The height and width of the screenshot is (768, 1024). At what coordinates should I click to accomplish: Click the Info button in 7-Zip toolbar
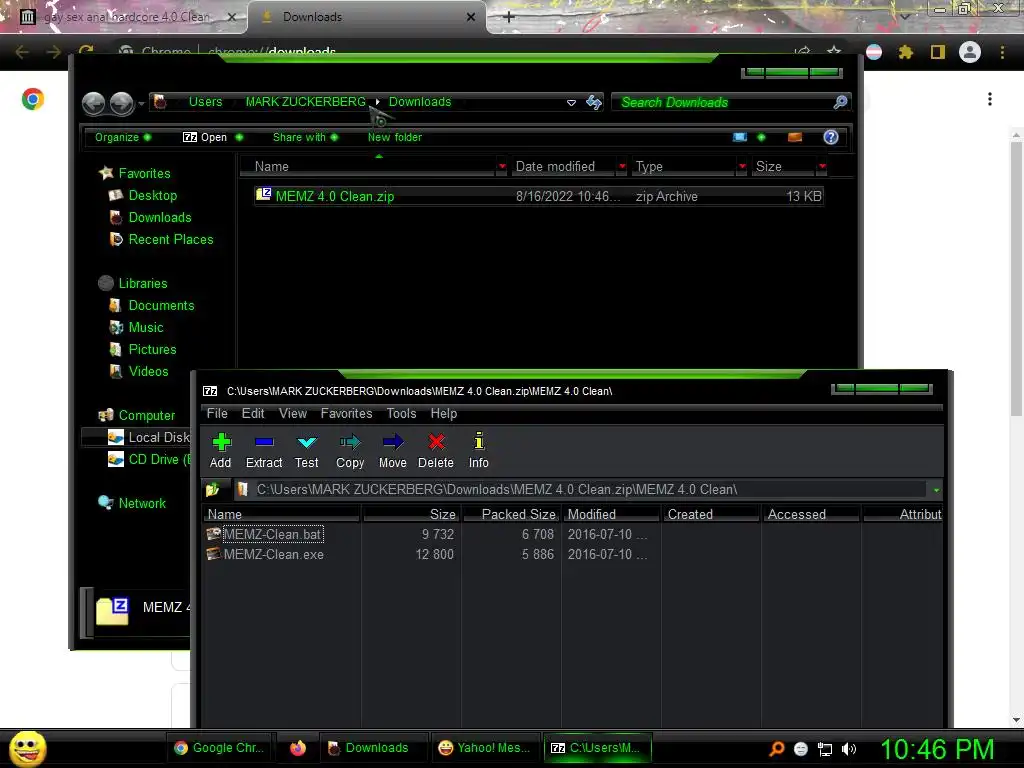(x=479, y=451)
